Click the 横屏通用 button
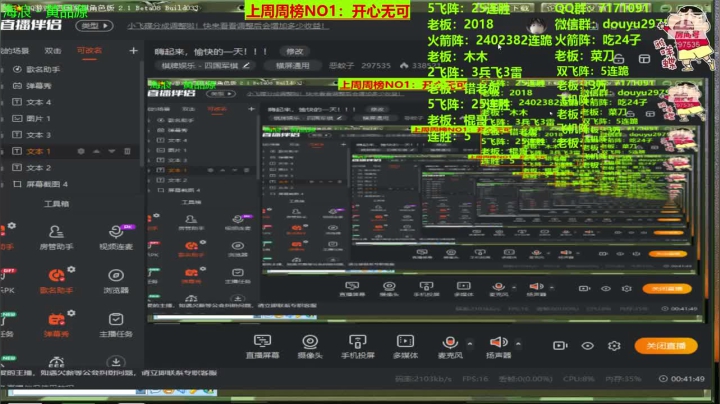Viewport: 720px width, 404px height. pos(292,66)
